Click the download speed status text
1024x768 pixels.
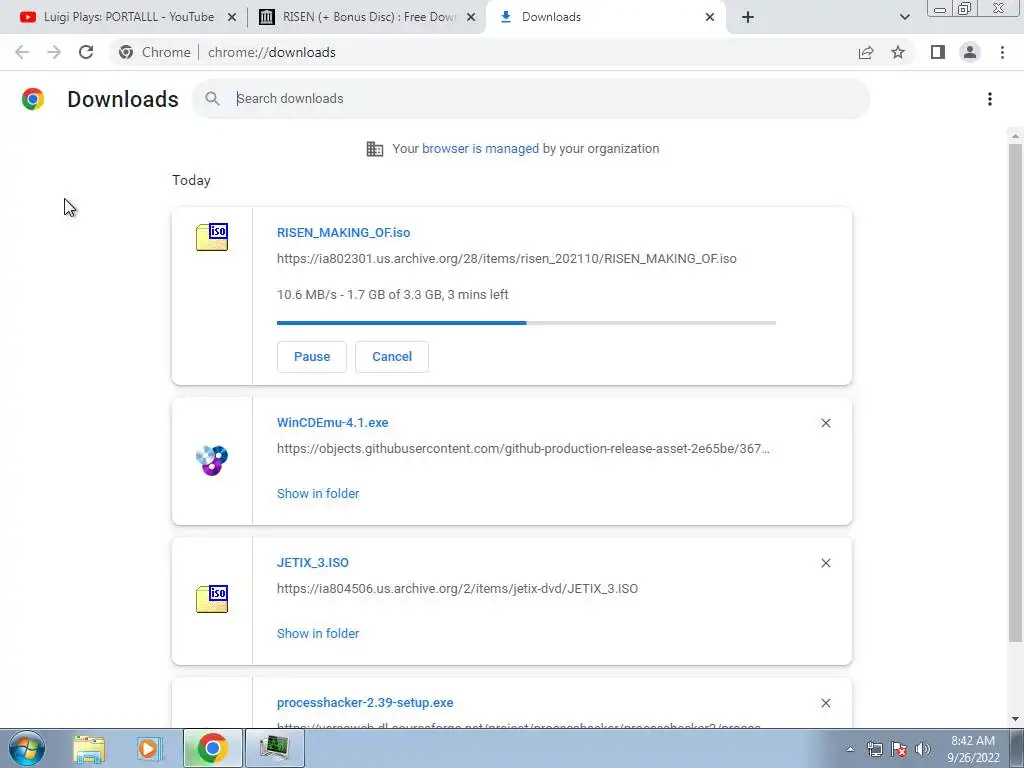pos(392,295)
